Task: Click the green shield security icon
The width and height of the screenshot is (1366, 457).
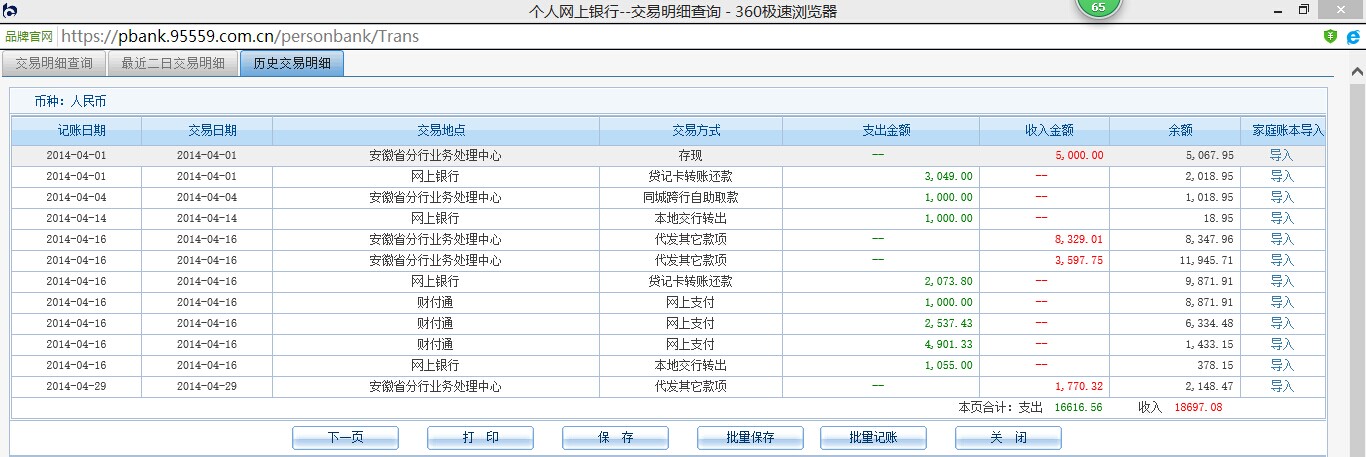Action: pyautogui.click(x=1330, y=36)
